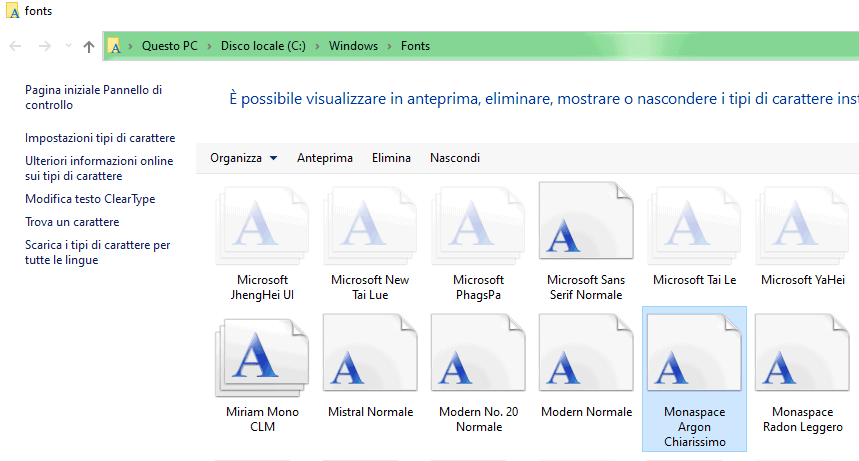The height and width of the screenshot is (461, 859).
Task: Expand chevron after Questo PC
Action: [x=209, y=46]
